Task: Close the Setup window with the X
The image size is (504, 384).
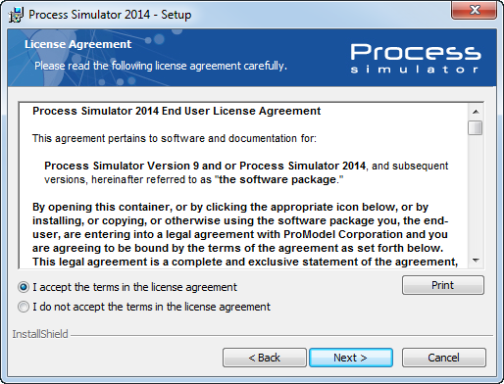Action: (474, 10)
